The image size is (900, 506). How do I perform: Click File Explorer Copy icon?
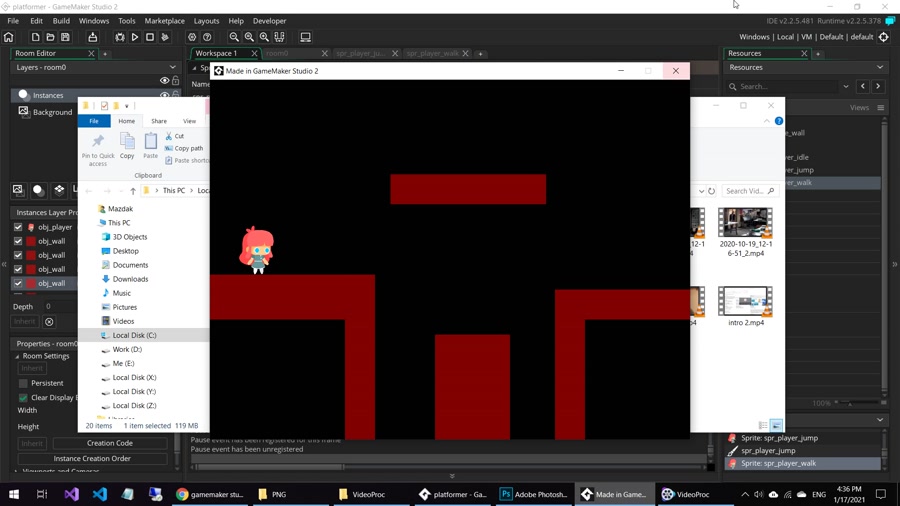pyautogui.click(x=127, y=145)
